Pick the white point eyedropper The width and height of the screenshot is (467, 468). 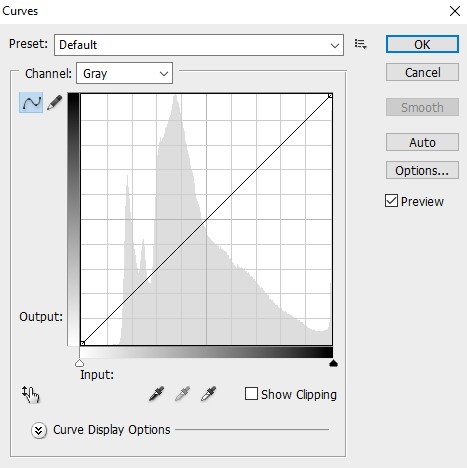pyautogui.click(x=209, y=394)
